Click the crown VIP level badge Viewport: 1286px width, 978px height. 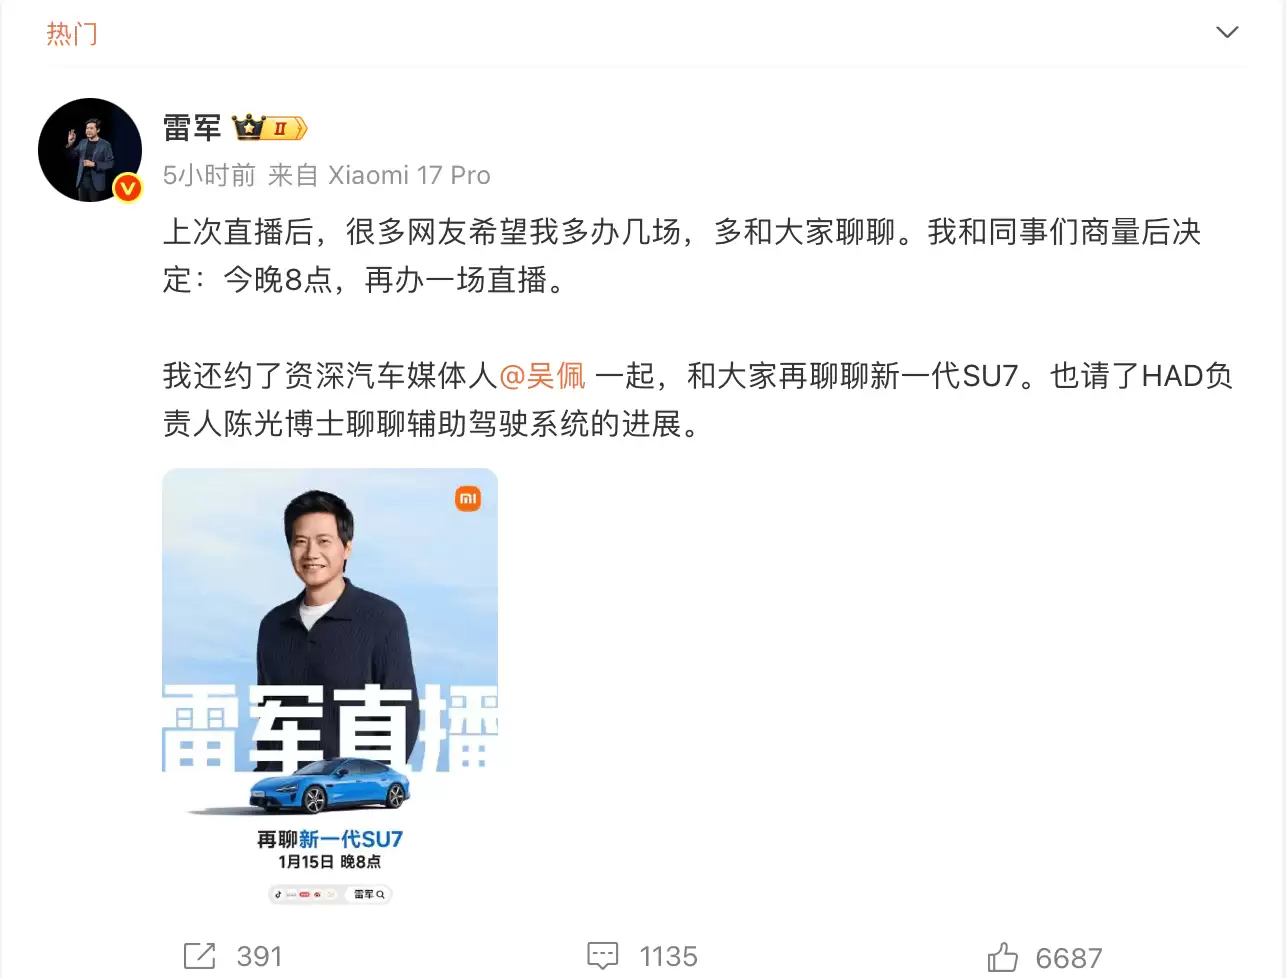click(x=269, y=128)
